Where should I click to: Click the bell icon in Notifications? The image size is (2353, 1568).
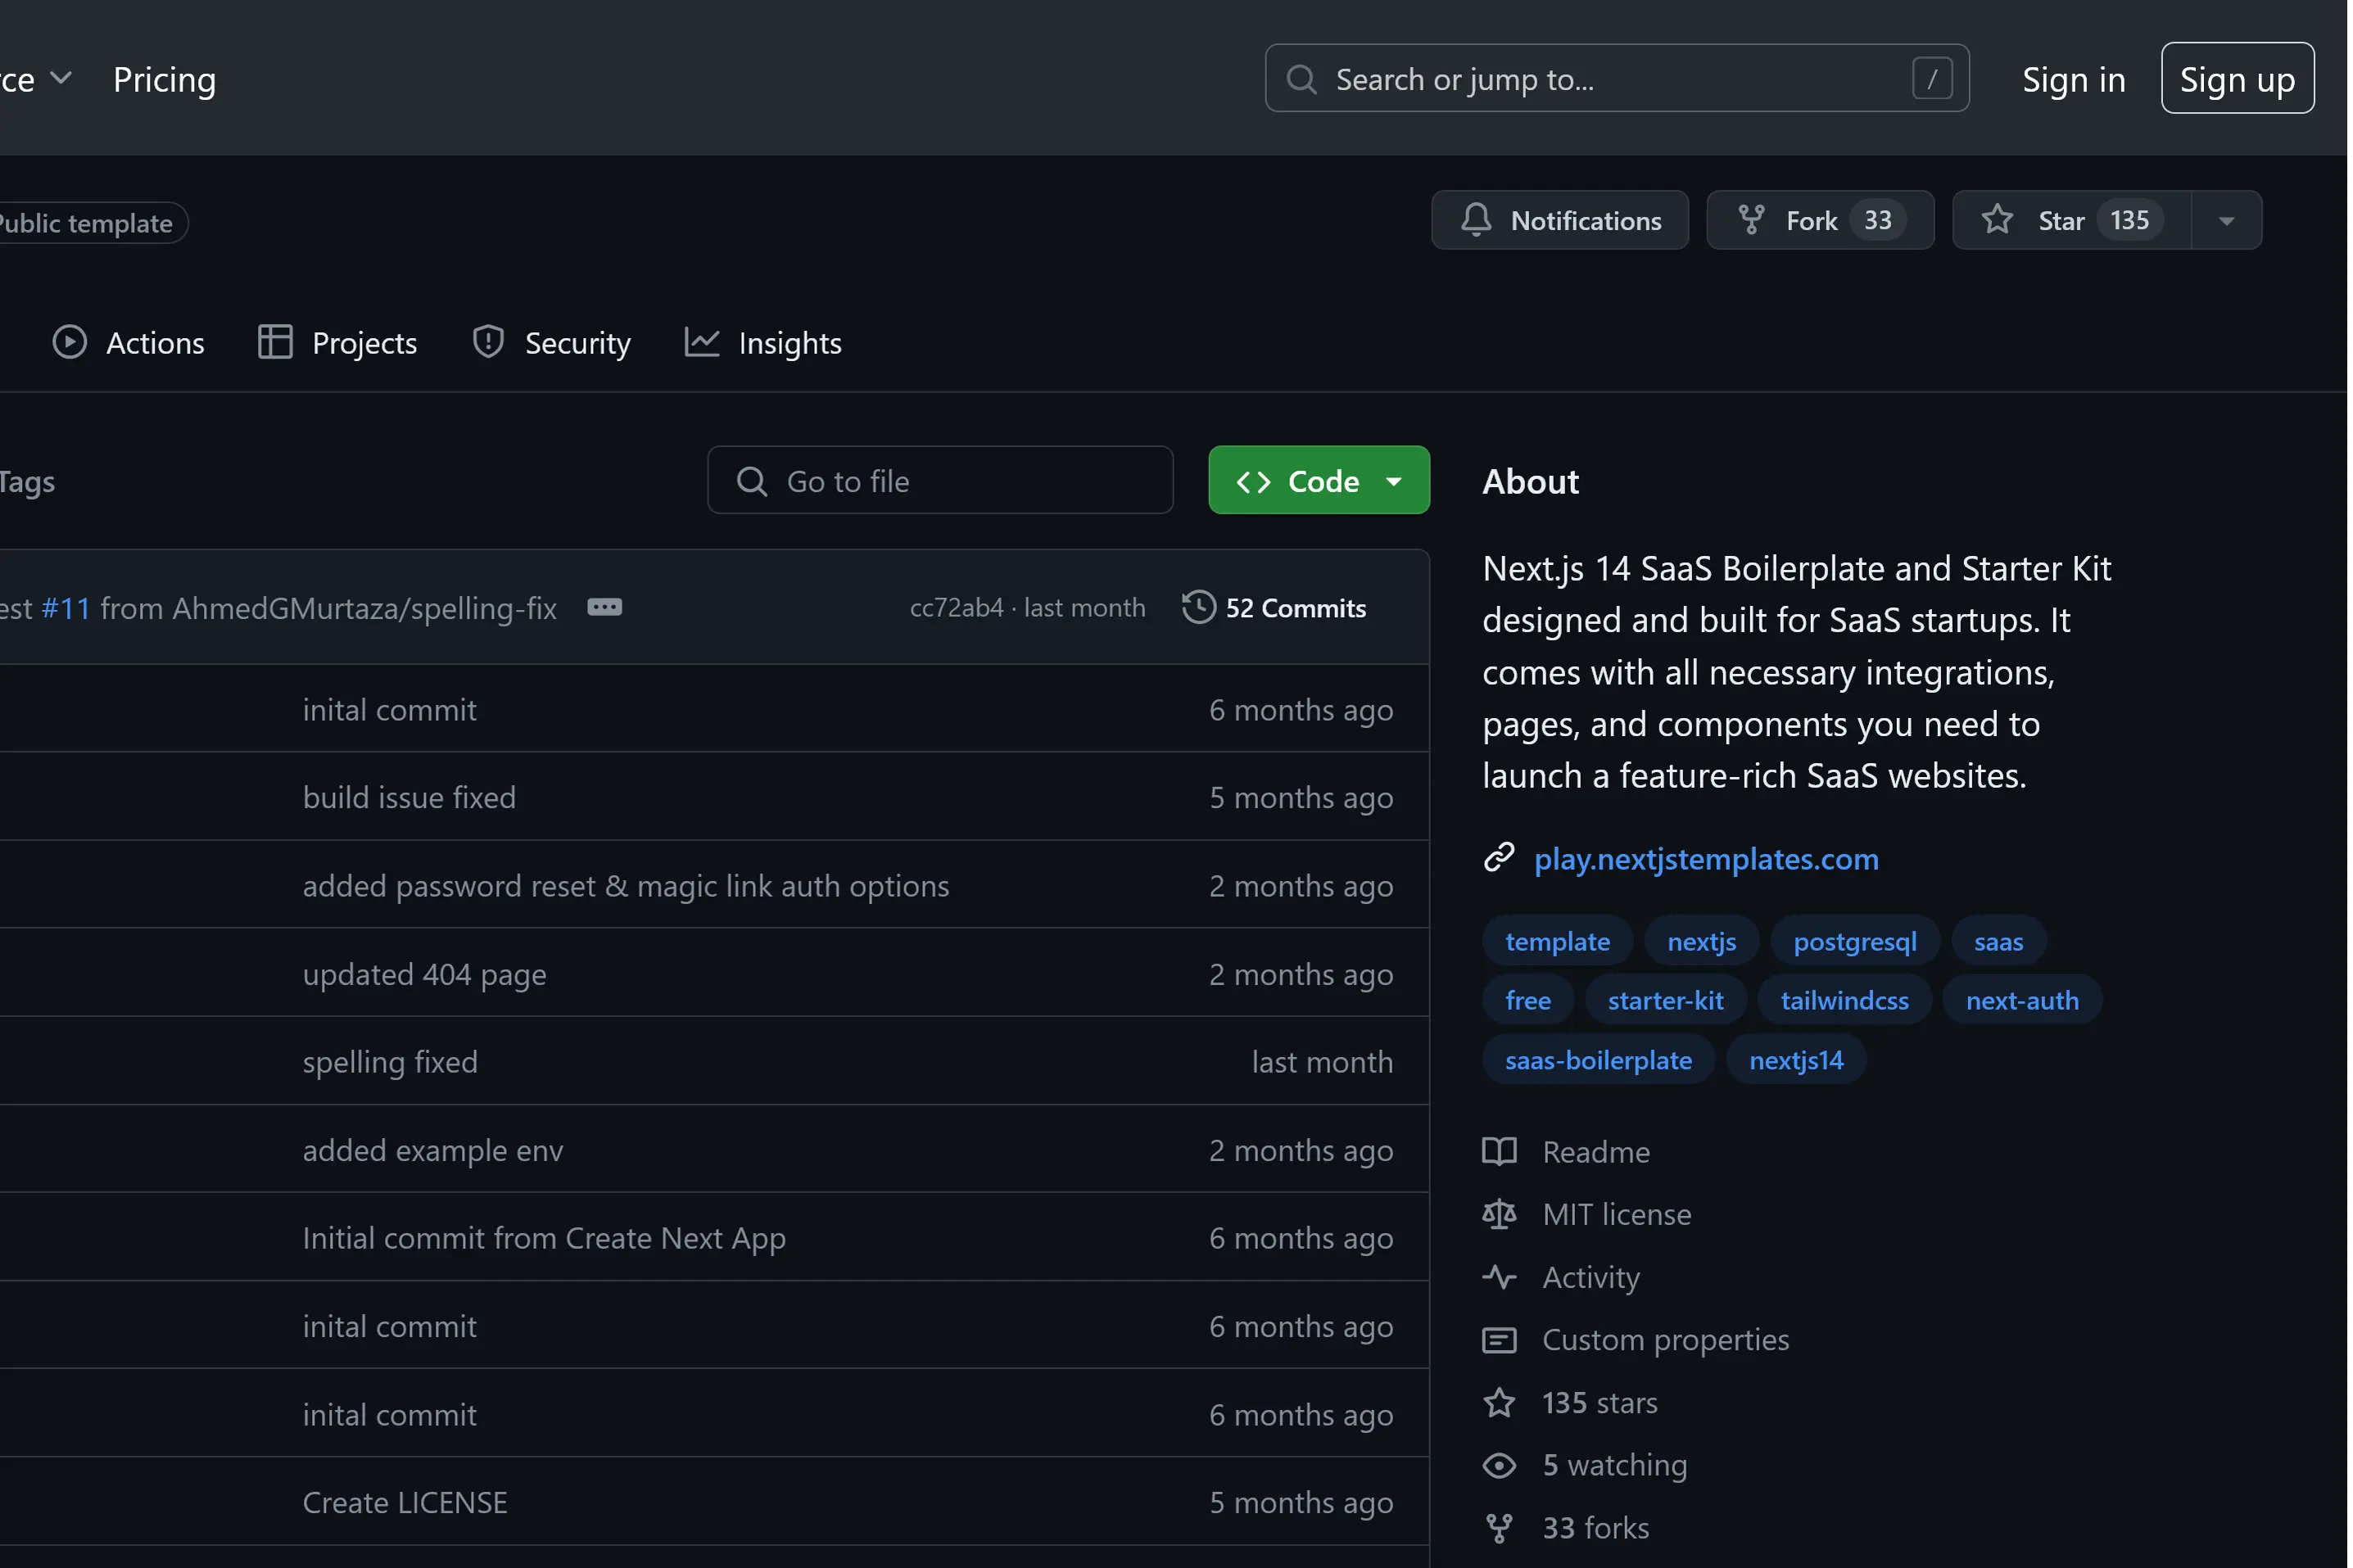click(1476, 220)
